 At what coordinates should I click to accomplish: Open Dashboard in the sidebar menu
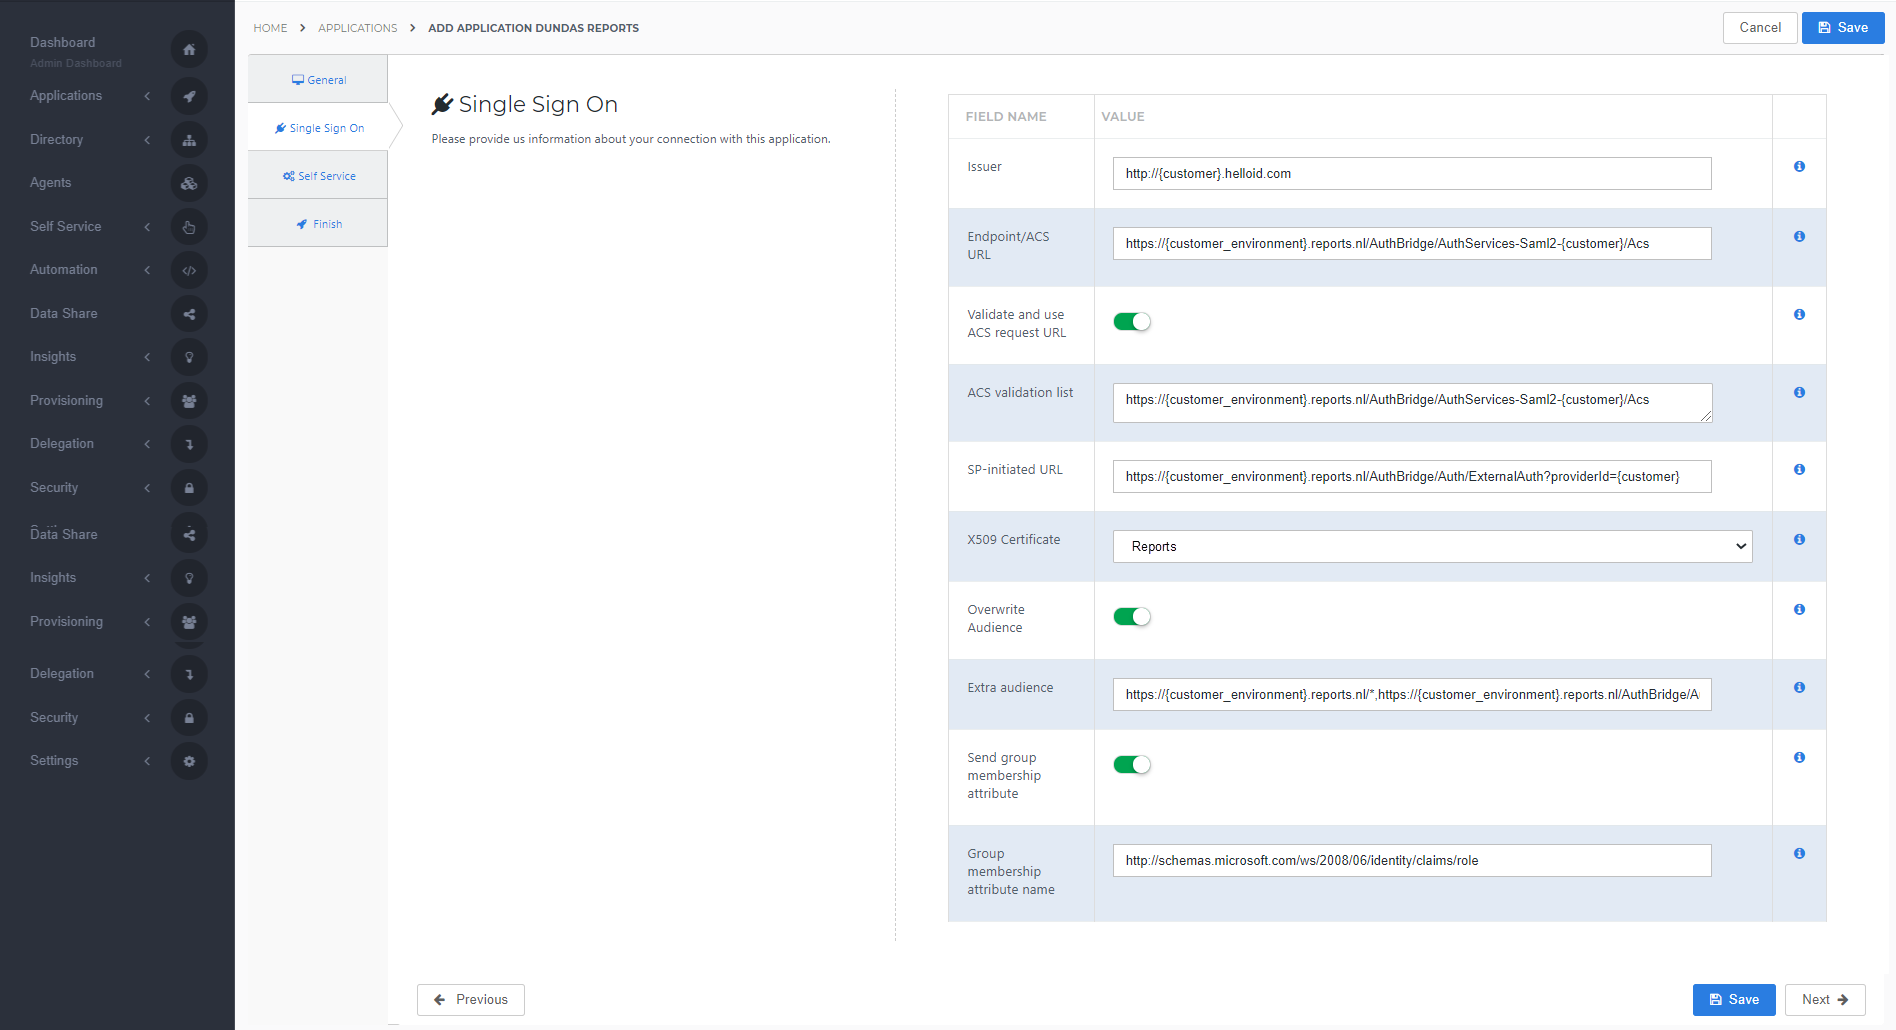tap(62, 43)
